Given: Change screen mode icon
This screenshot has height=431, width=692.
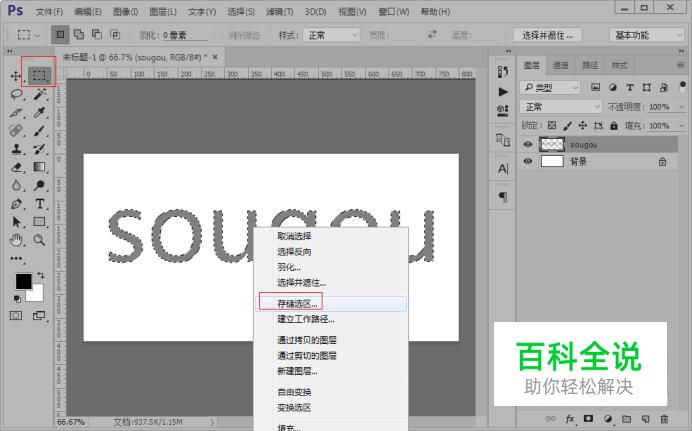Looking at the screenshot, I should click(39, 315).
